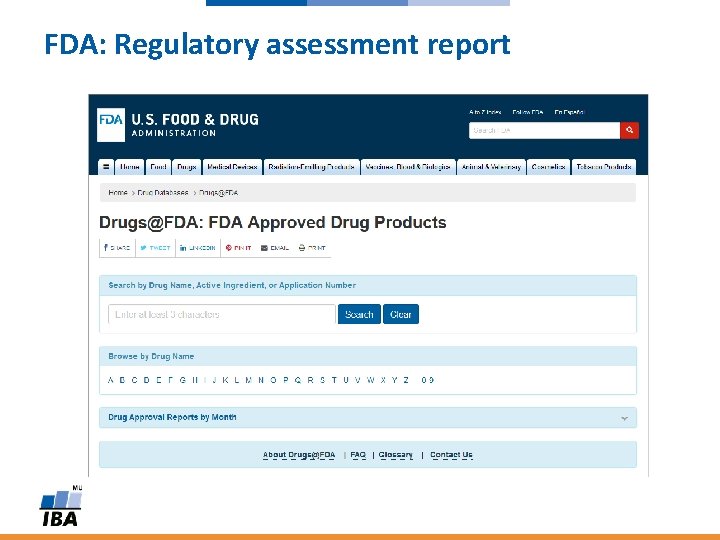
Task: Browse drug names starting with W
Action: pyautogui.click(x=371, y=380)
